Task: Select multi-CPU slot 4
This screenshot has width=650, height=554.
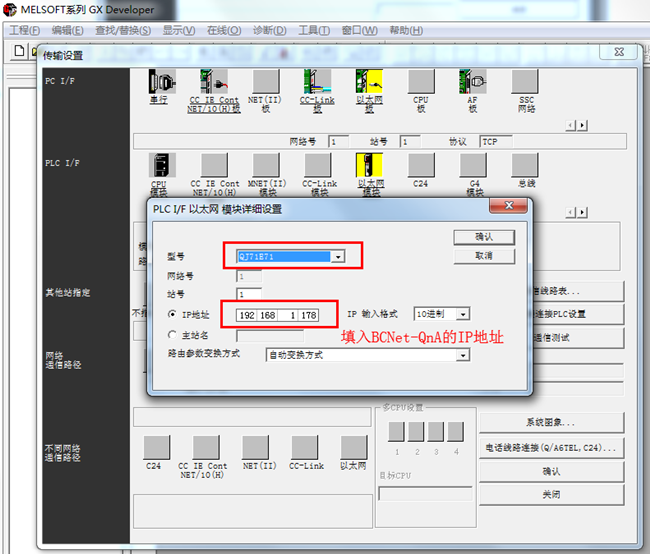Action: (456, 432)
